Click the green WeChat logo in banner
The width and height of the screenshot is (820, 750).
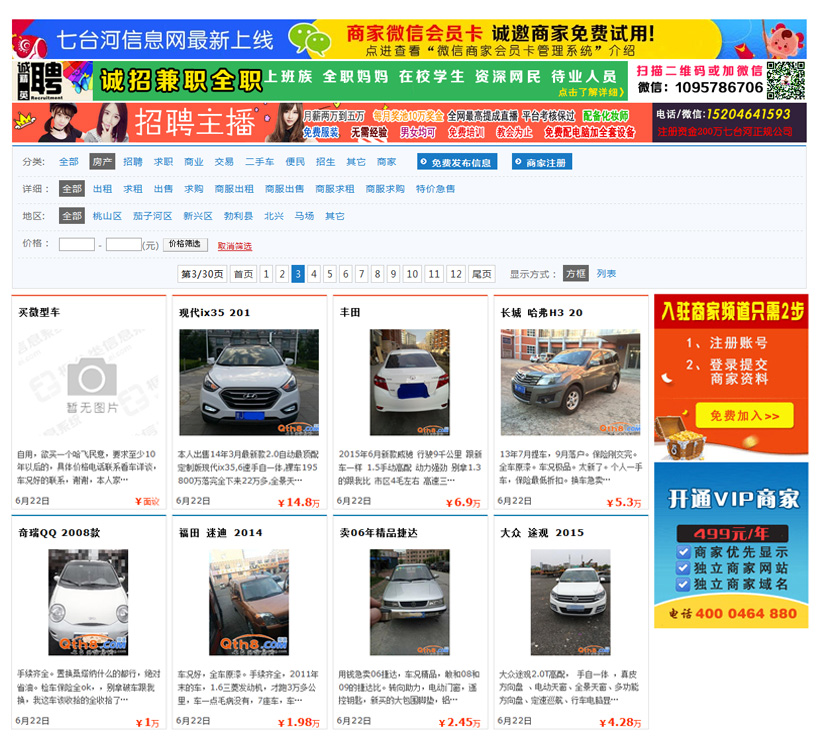[x=310, y=40]
